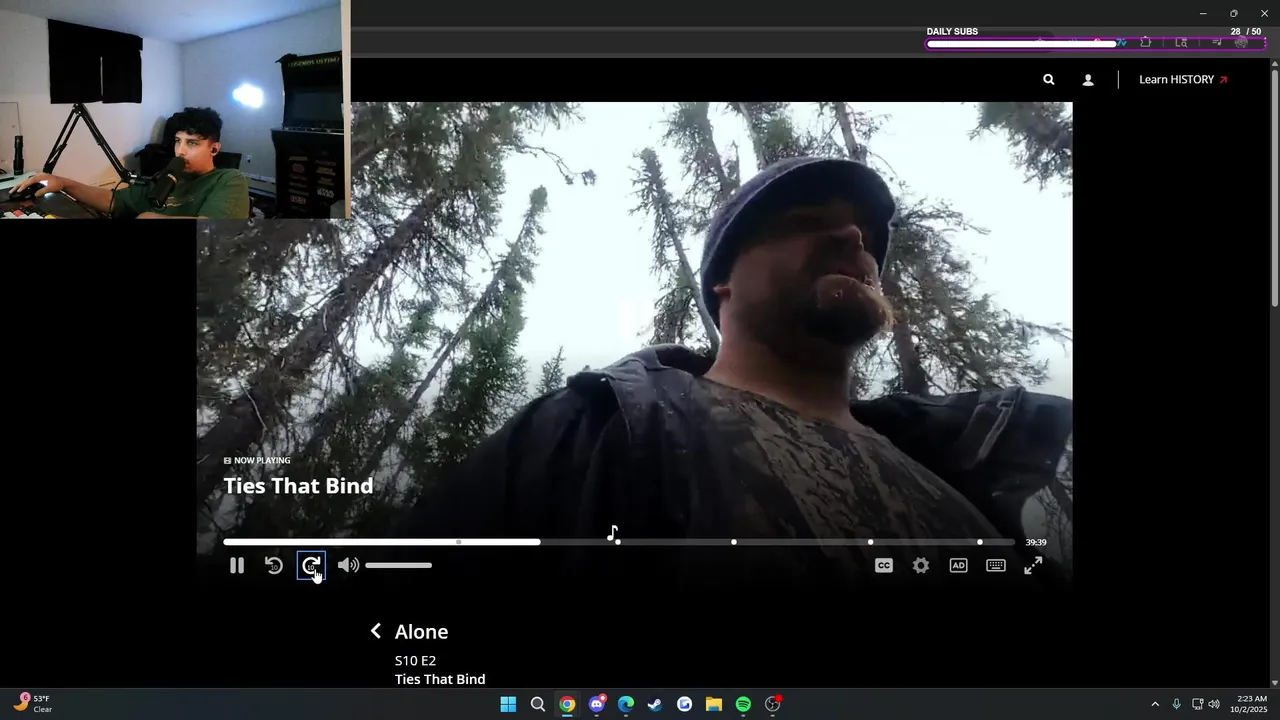1280x720 pixels.
Task: Toggle audio description (AD)
Action: pyautogui.click(x=958, y=566)
